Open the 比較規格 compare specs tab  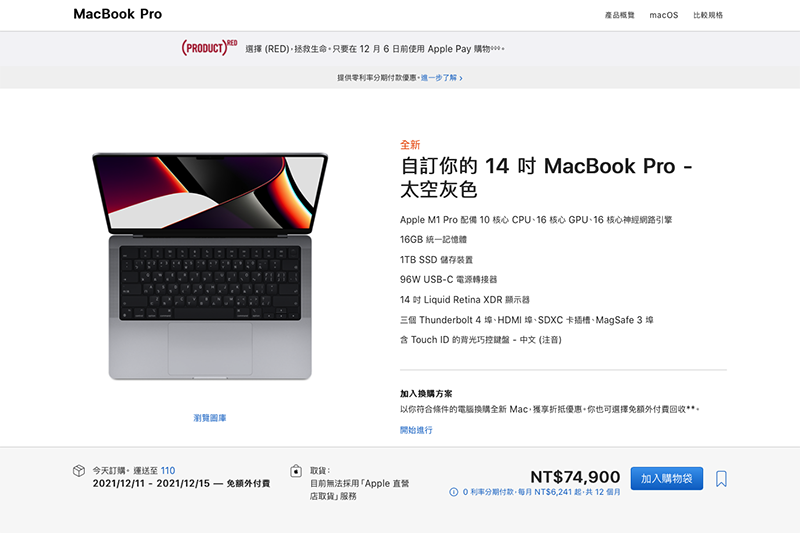point(708,15)
